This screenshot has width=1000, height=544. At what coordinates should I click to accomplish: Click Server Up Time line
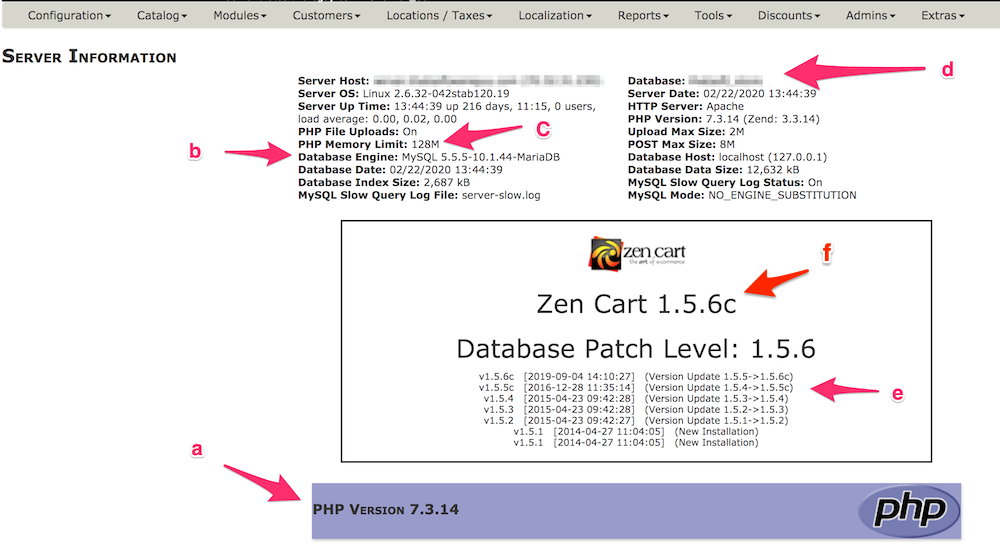pyautogui.click(x=447, y=113)
